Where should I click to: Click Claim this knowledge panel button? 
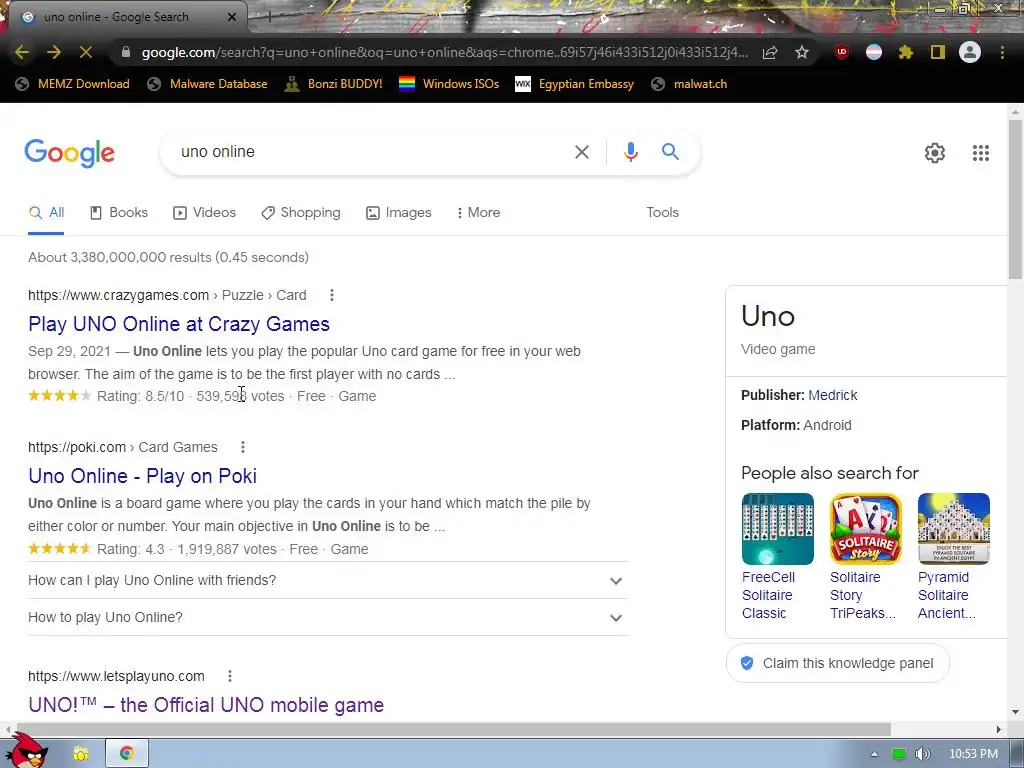pyautogui.click(x=838, y=664)
